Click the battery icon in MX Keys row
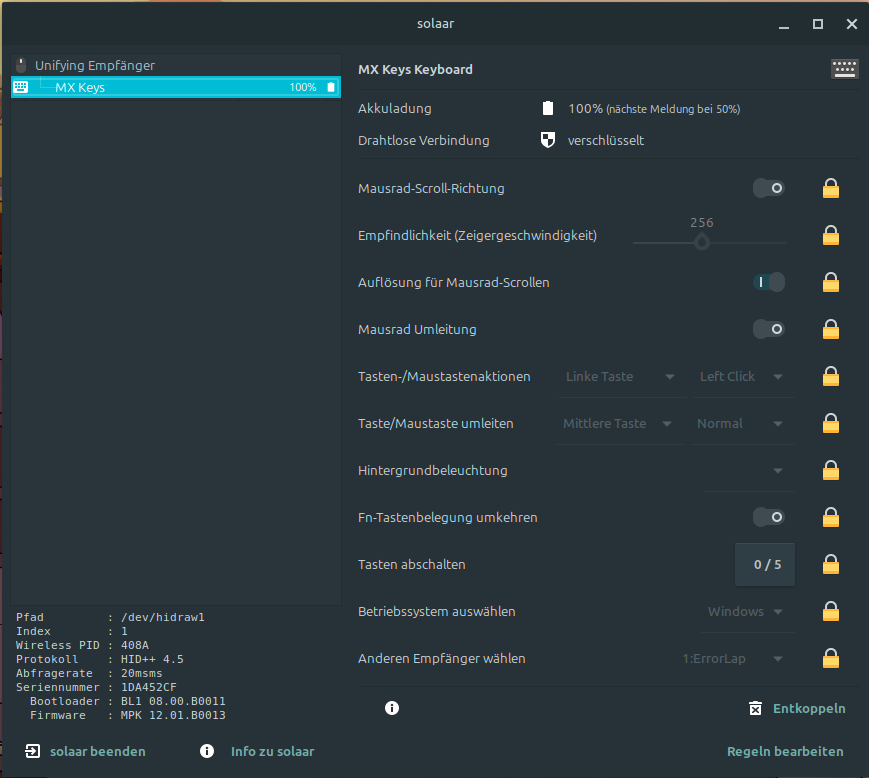 [x=331, y=87]
